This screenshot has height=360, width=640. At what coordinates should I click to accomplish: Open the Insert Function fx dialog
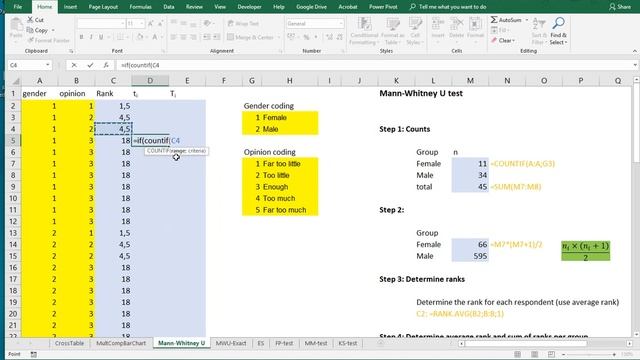(106, 65)
